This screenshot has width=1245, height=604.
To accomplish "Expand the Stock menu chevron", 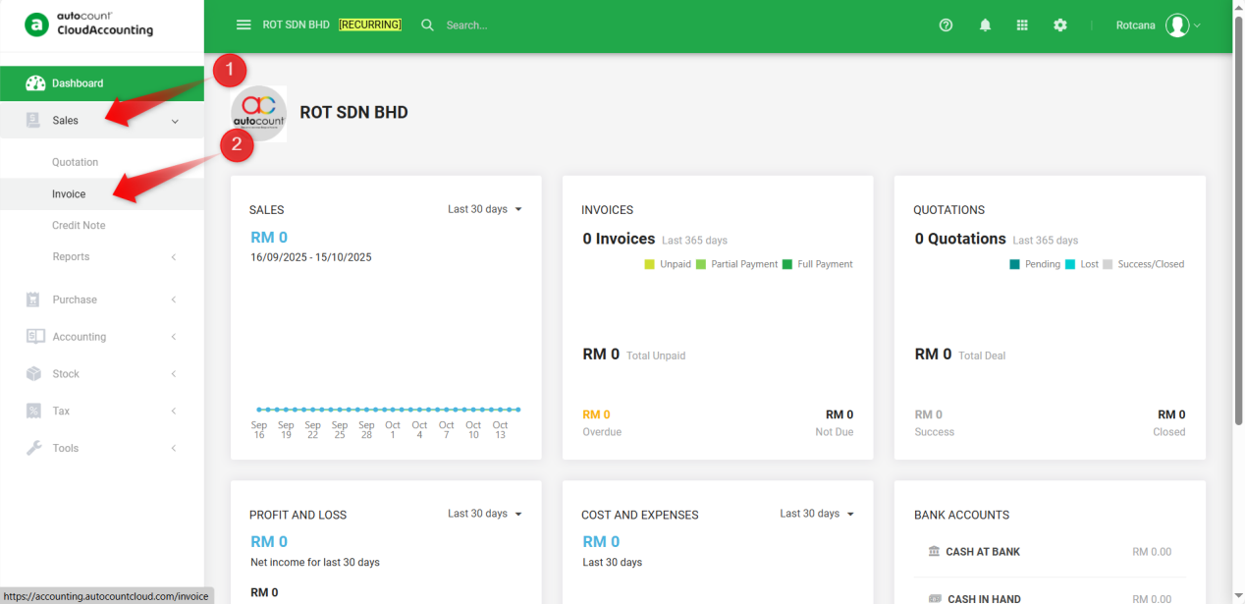I will tap(173, 374).
